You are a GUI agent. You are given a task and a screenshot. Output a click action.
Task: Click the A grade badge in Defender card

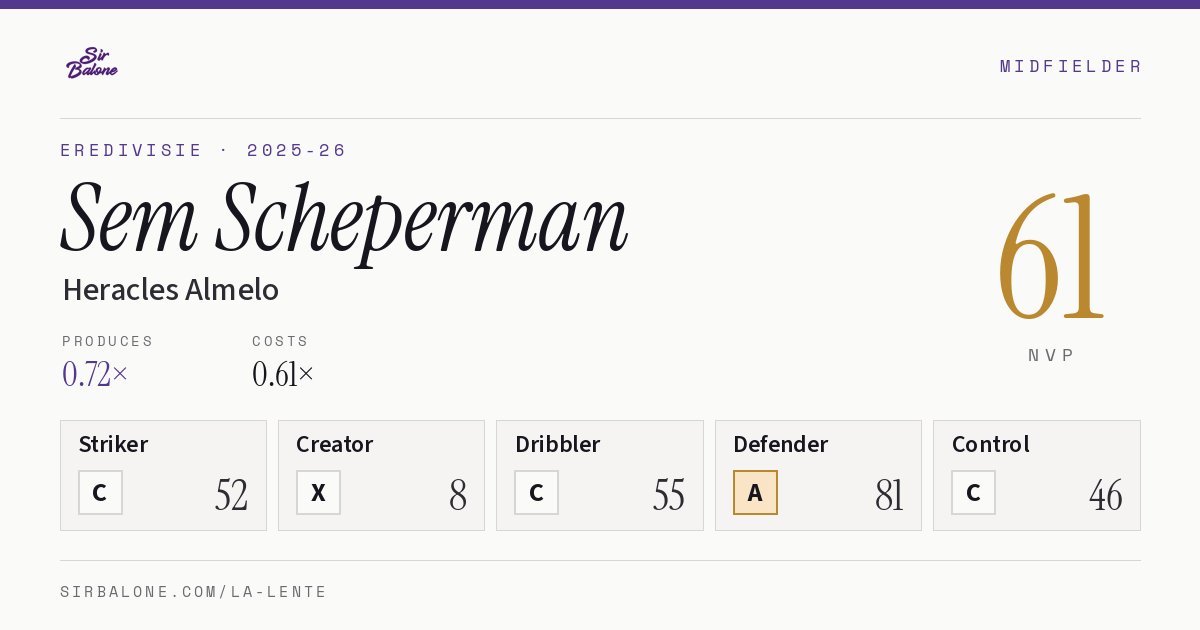coord(755,493)
